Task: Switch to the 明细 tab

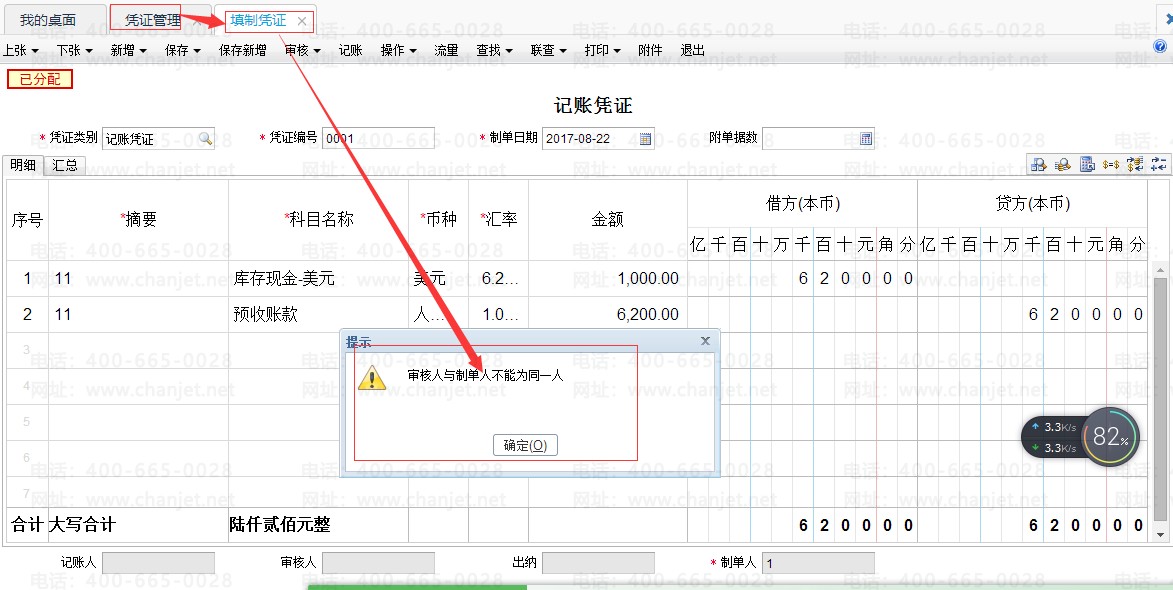Action: tap(22, 165)
